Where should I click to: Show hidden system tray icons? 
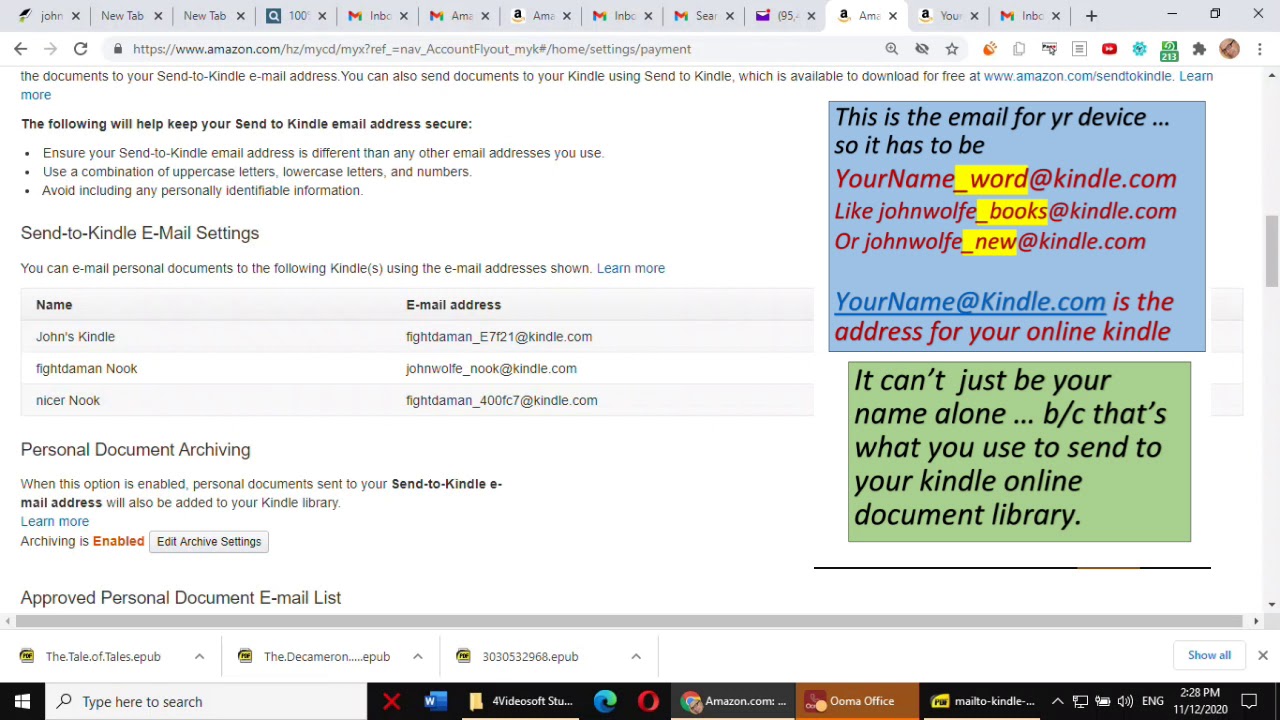pyautogui.click(x=1057, y=701)
